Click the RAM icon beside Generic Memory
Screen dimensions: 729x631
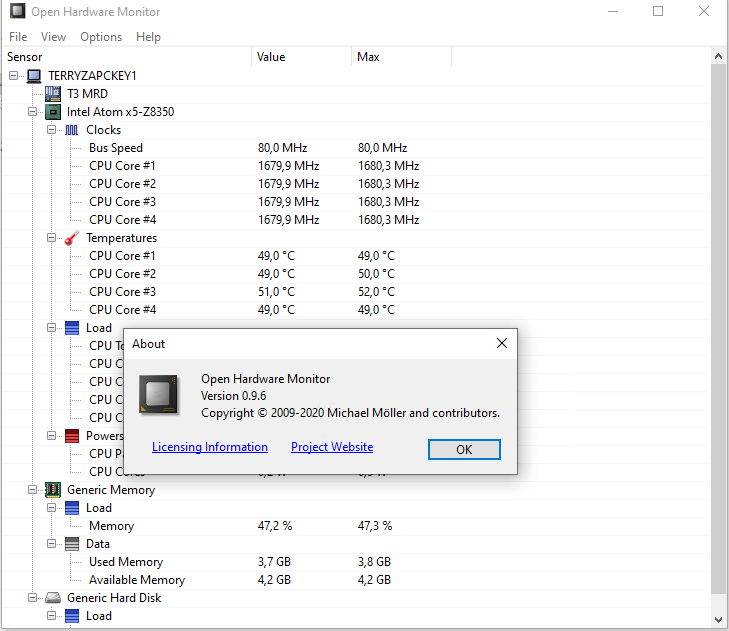pos(53,490)
